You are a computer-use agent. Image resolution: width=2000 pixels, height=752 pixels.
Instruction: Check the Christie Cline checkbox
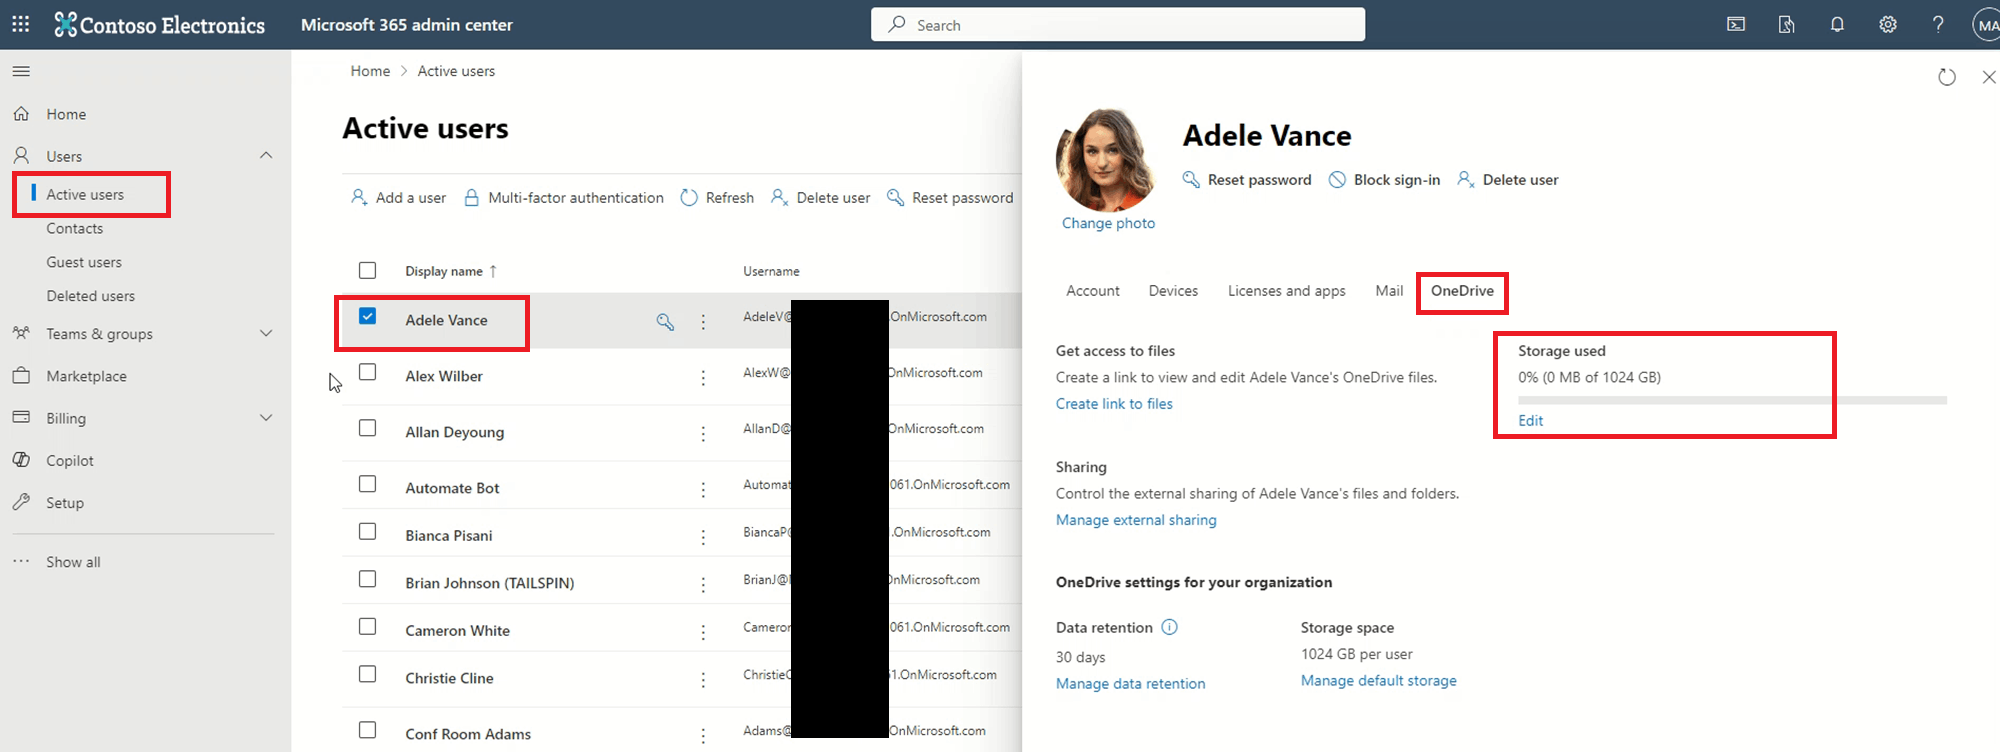point(368,674)
